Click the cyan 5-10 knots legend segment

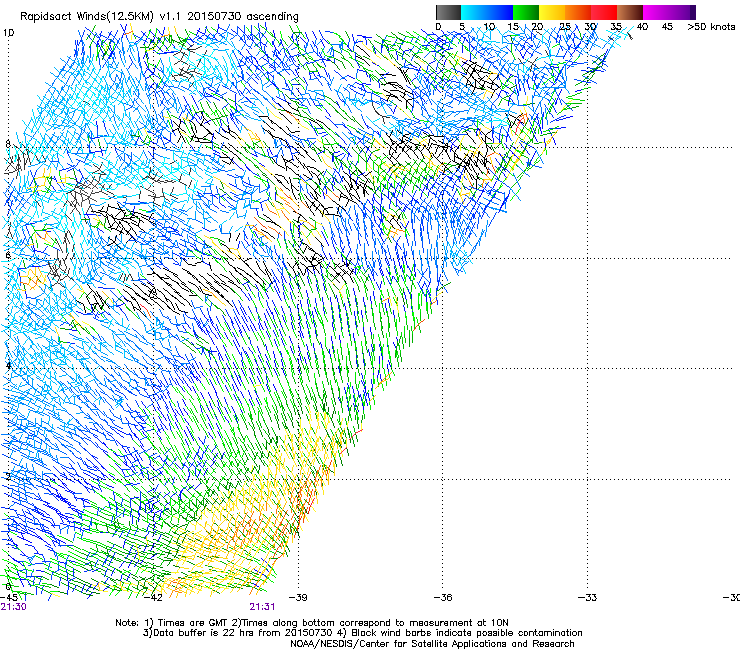click(x=474, y=12)
